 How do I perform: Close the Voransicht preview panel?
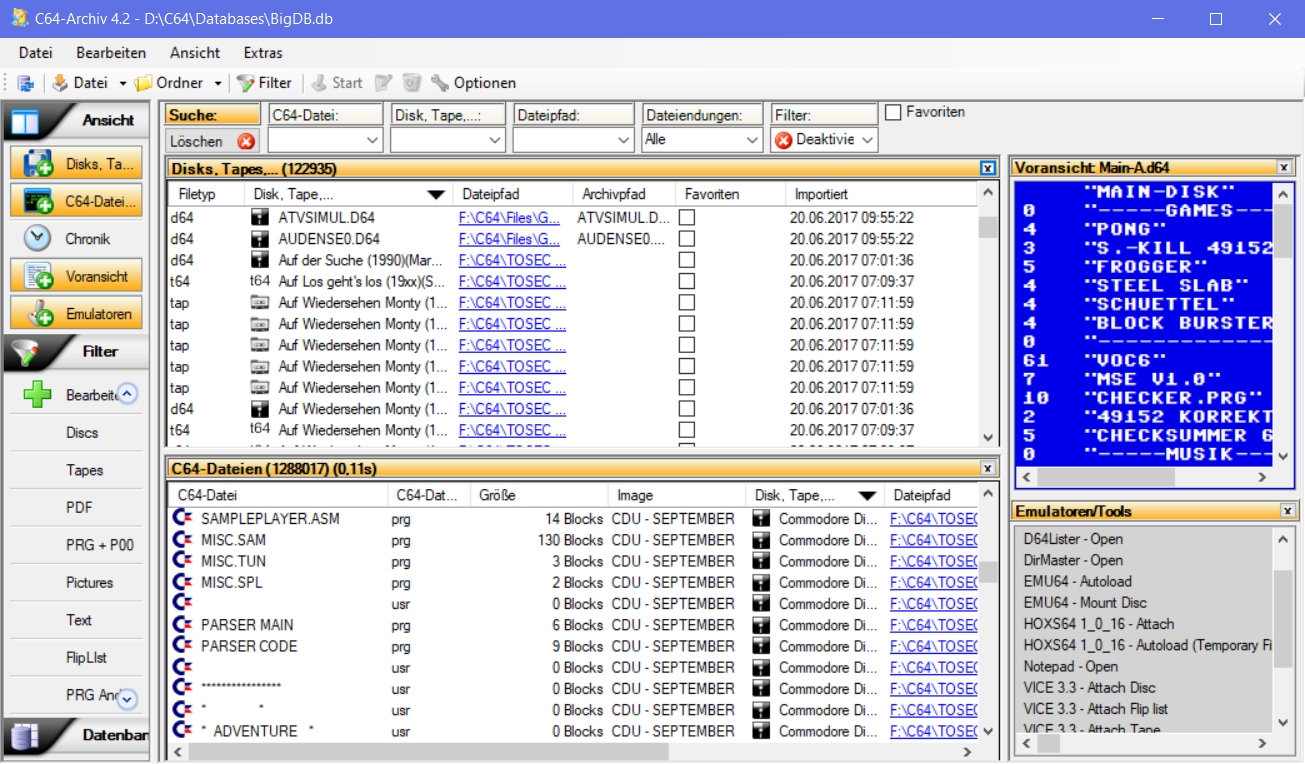[1284, 168]
